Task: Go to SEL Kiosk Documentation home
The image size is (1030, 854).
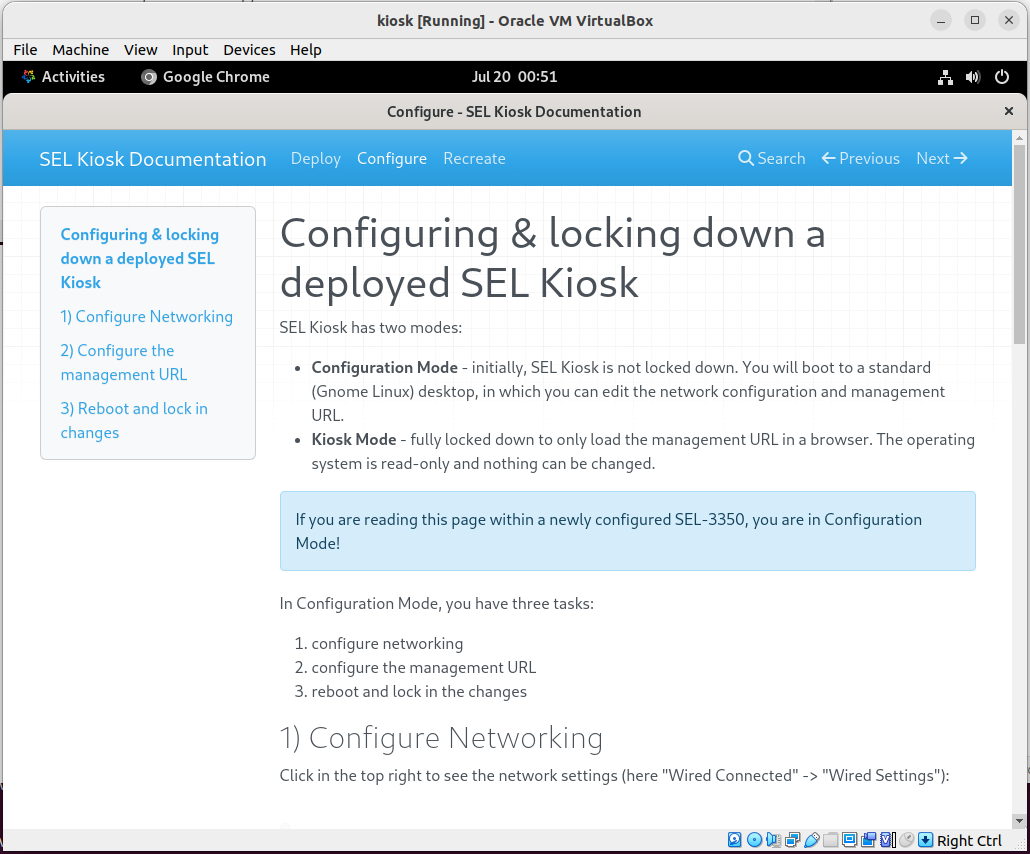Action: tap(153, 159)
